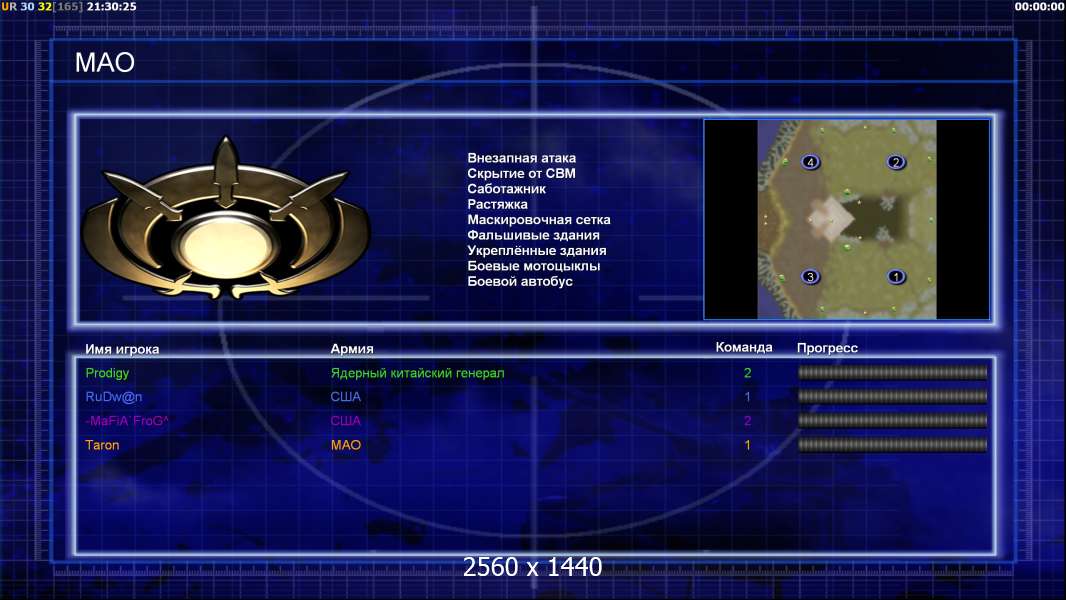The image size is (1066, 600).
Task: Click the США army in RuDw@n's row
Action: (x=345, y=397)
